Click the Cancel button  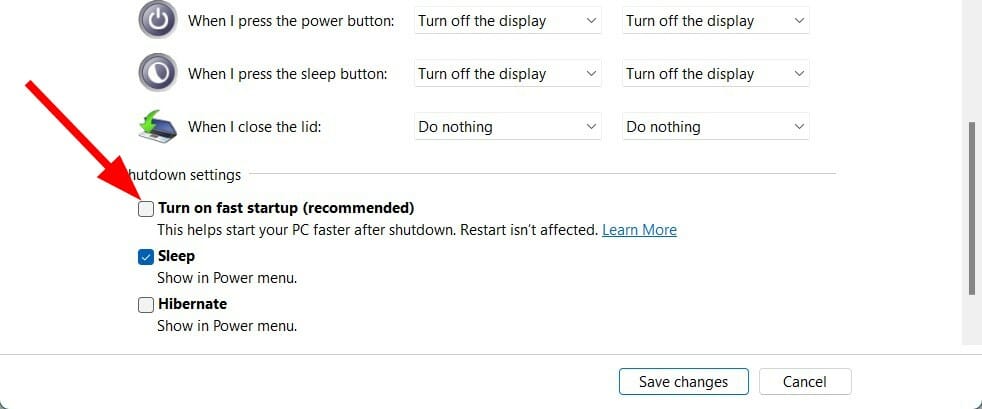(804, 381)
